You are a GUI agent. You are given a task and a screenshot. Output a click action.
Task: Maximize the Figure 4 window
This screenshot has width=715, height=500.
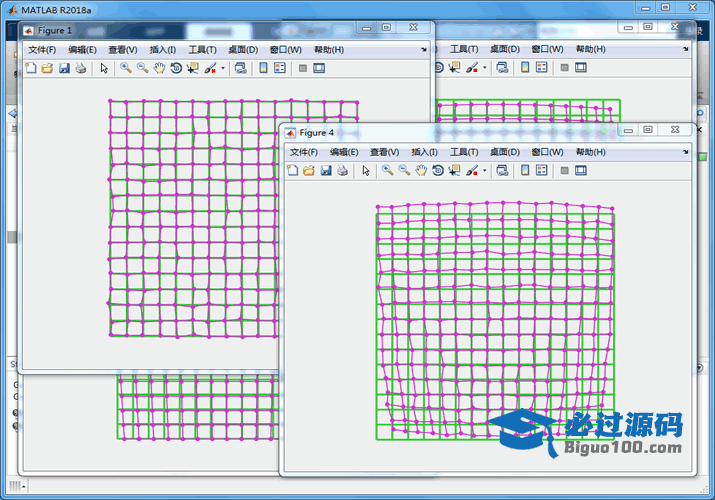click(648, 130)
